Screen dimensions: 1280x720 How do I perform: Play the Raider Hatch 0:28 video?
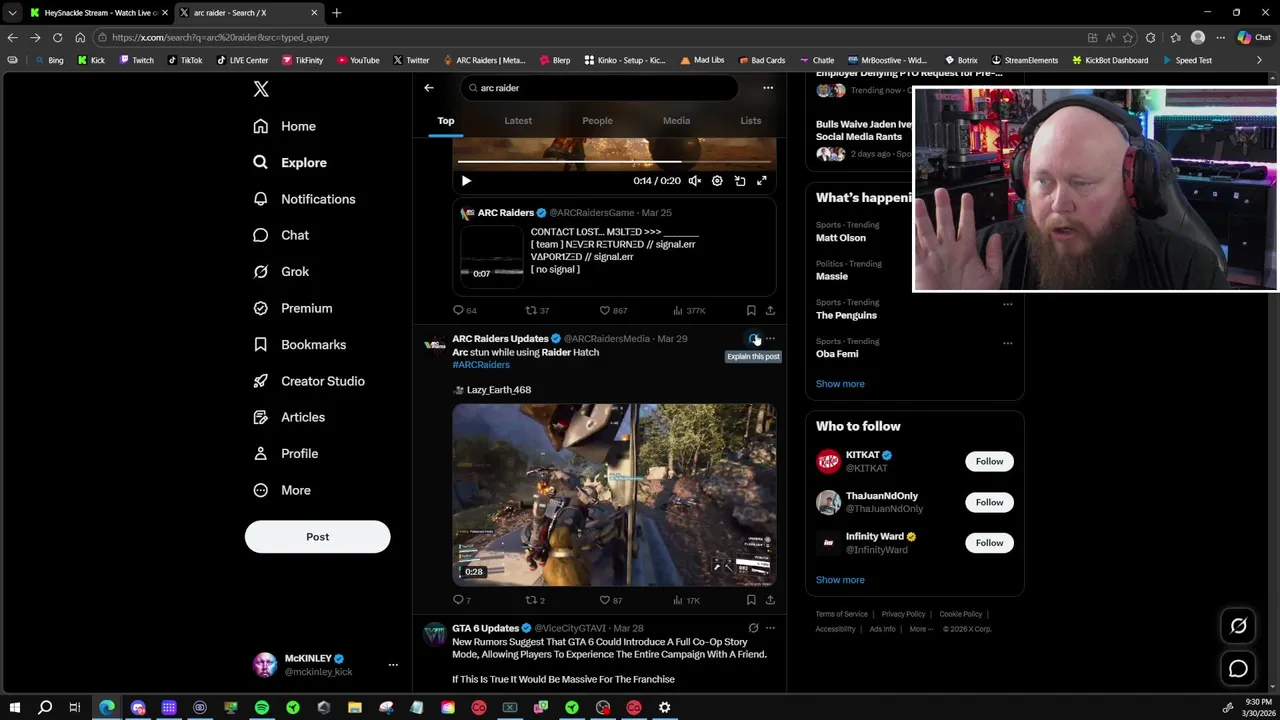tap(614, 495)
